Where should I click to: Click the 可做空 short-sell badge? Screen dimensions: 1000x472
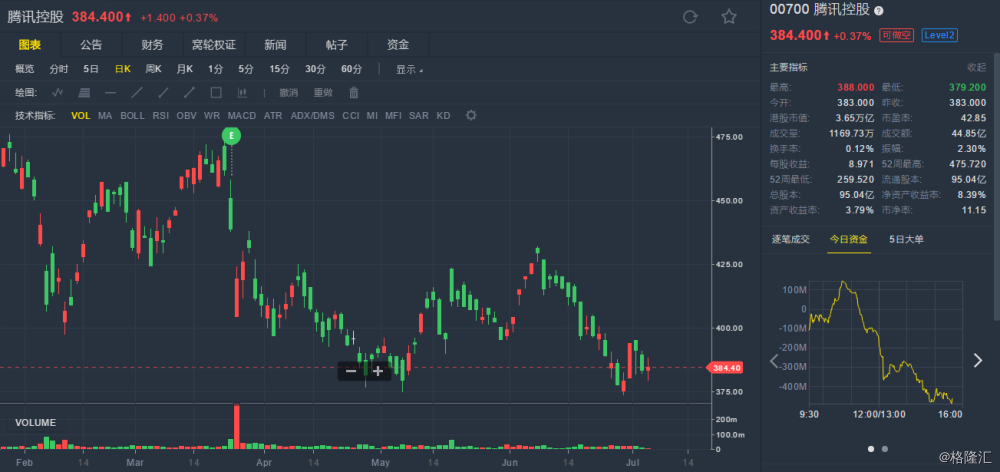click(x=896, y=35)
